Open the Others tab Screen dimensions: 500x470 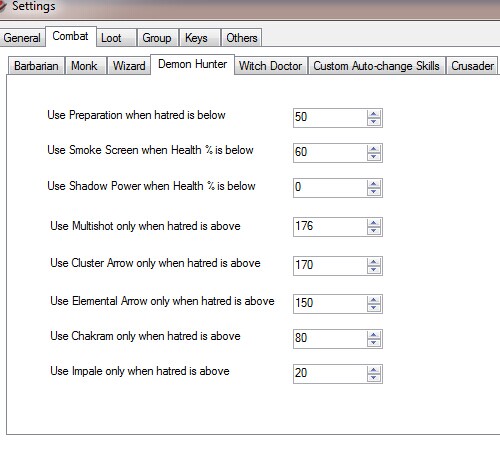241,38
